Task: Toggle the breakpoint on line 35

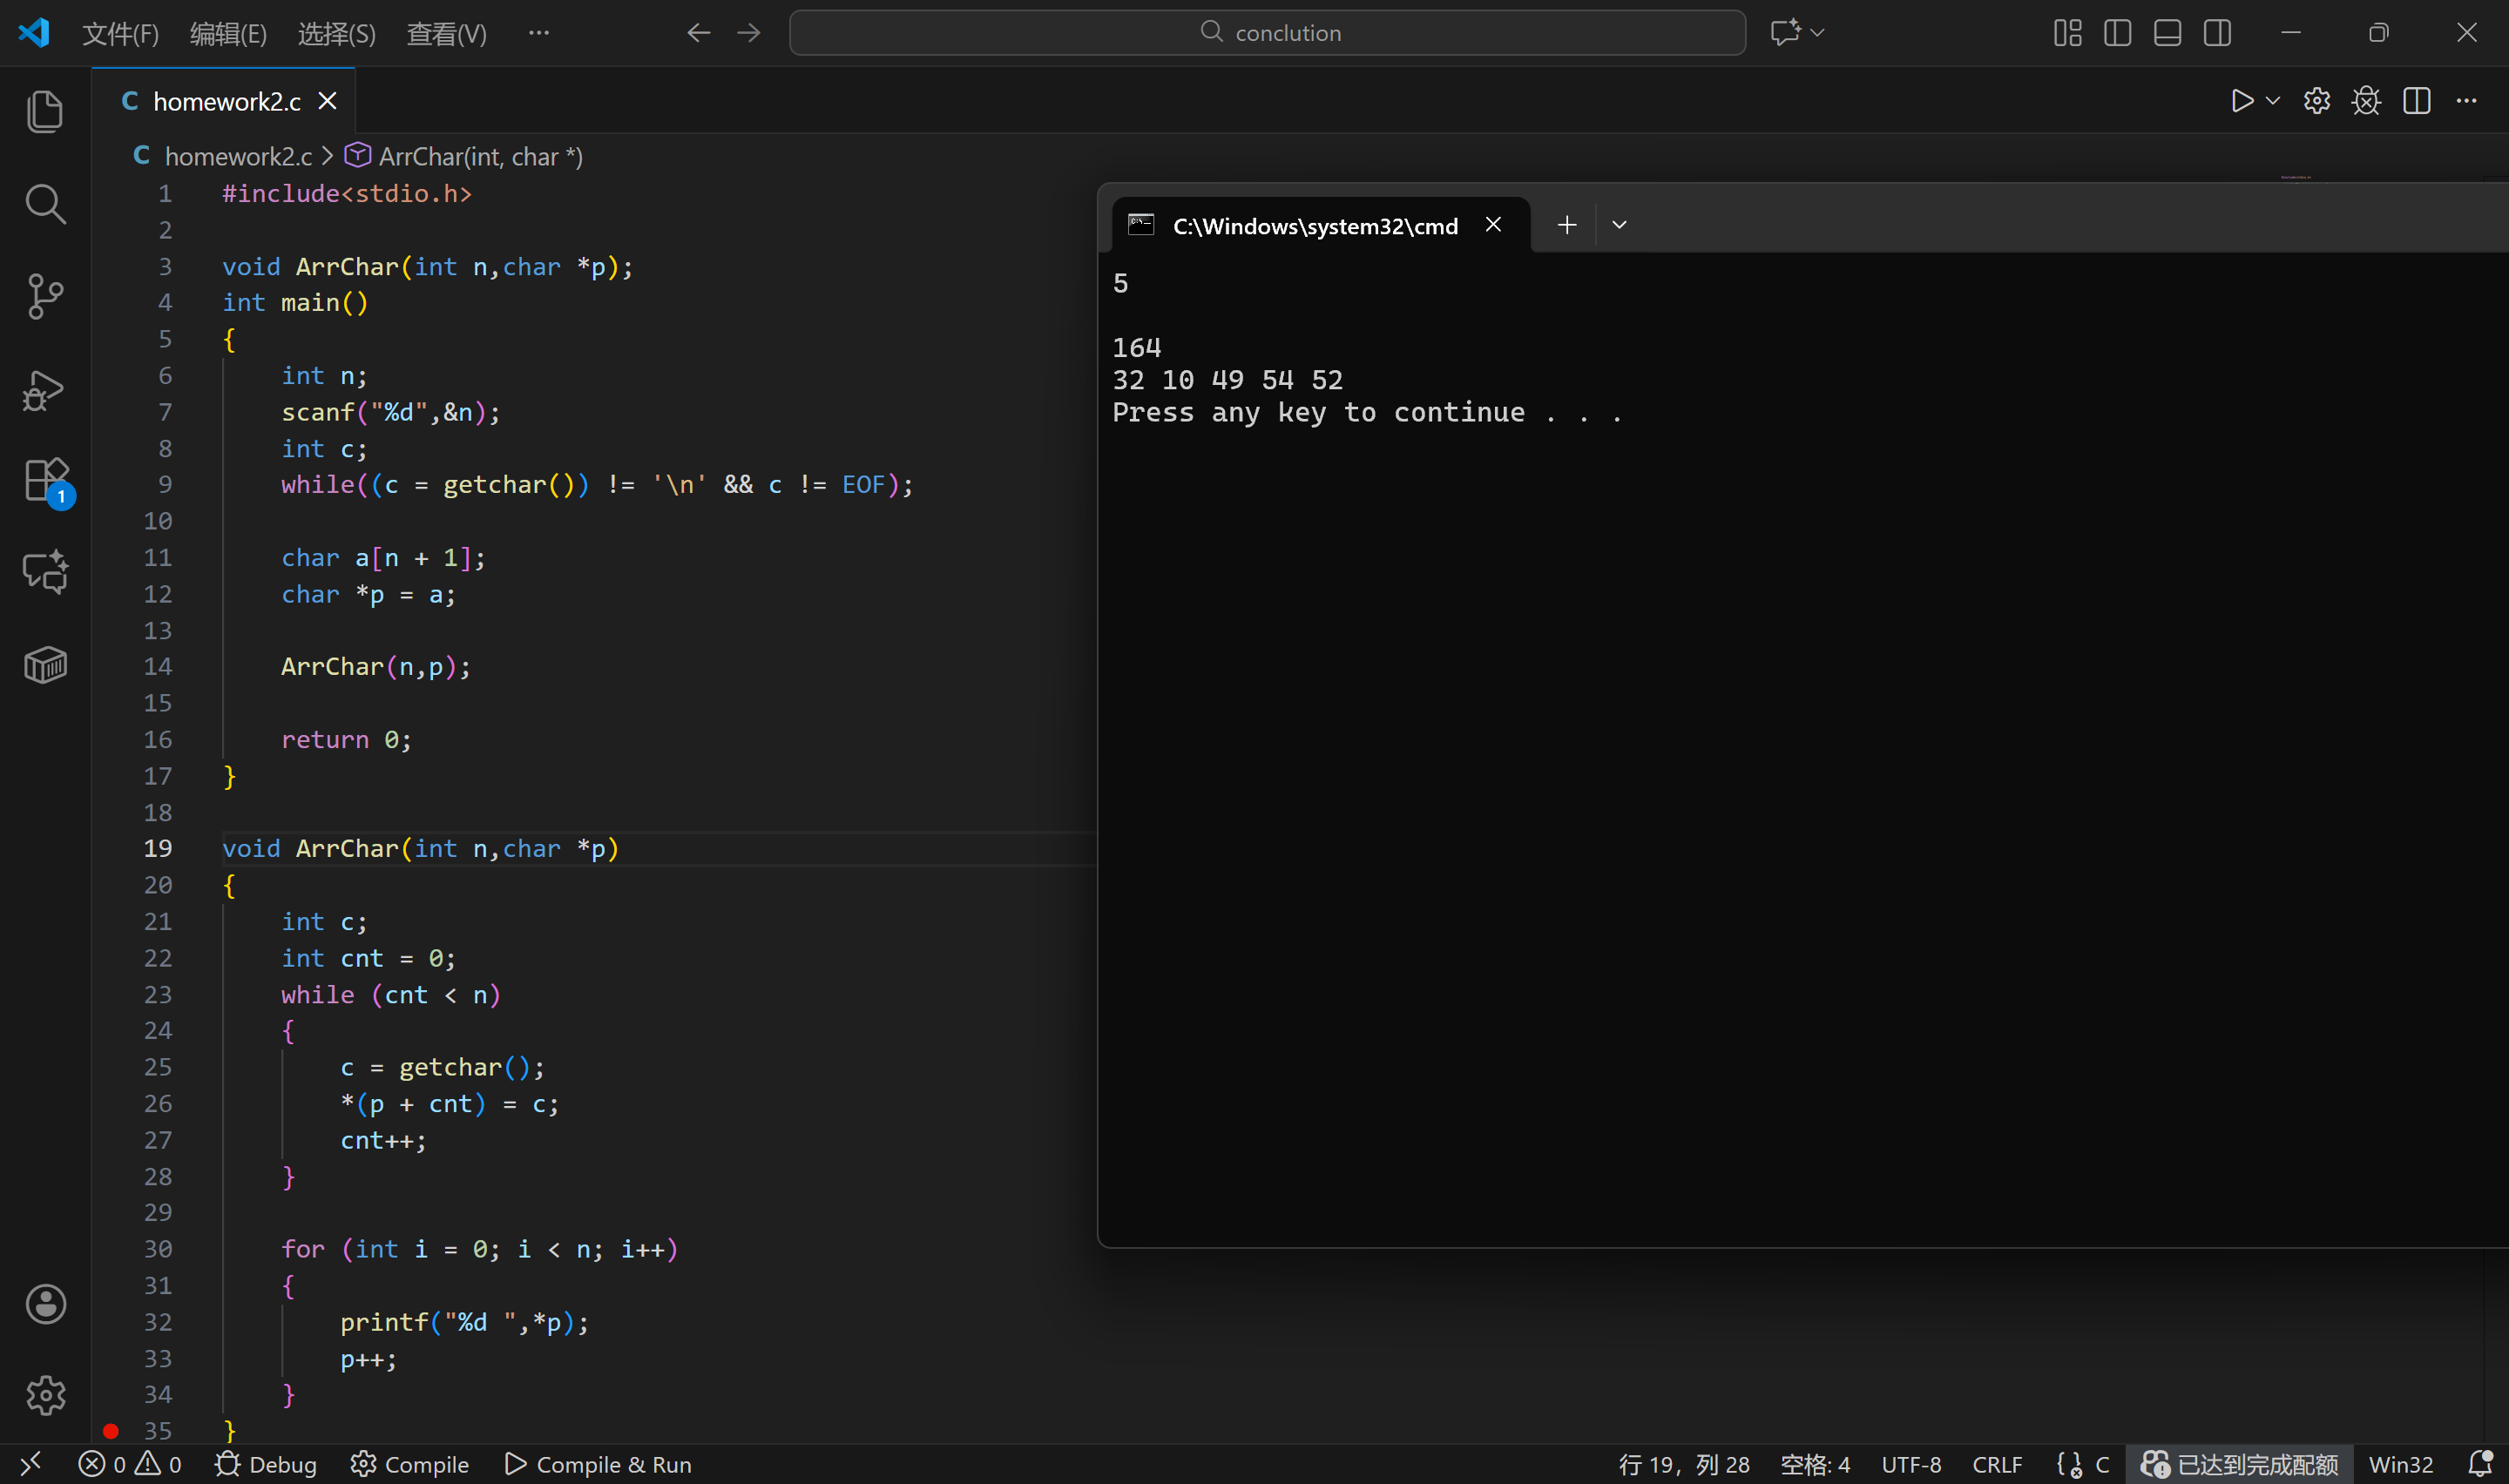Action: pyautogui.click(x=111, y=1431)
